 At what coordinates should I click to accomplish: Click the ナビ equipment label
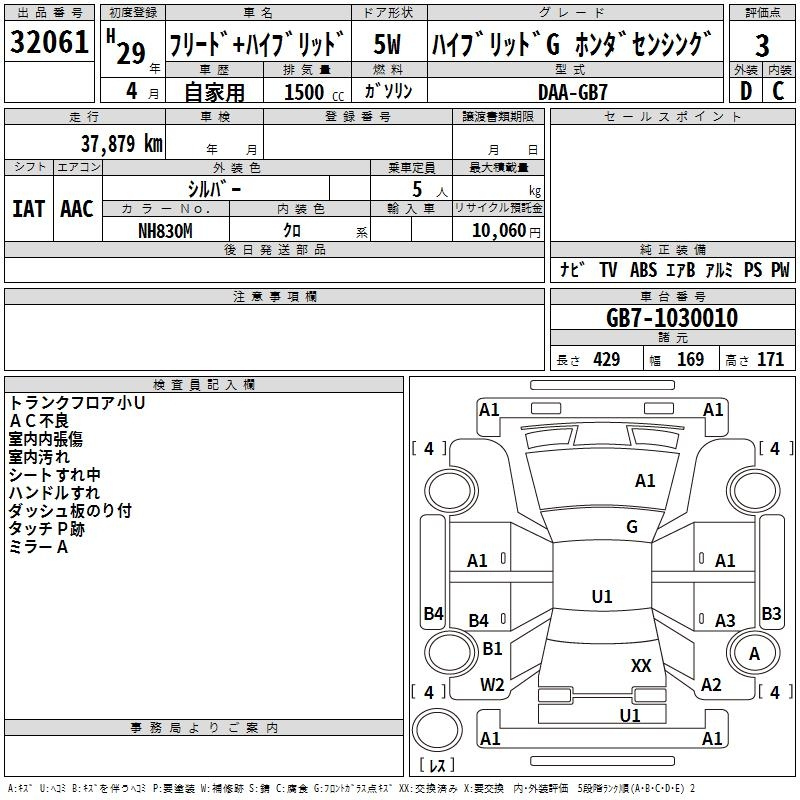coord(572,270)
